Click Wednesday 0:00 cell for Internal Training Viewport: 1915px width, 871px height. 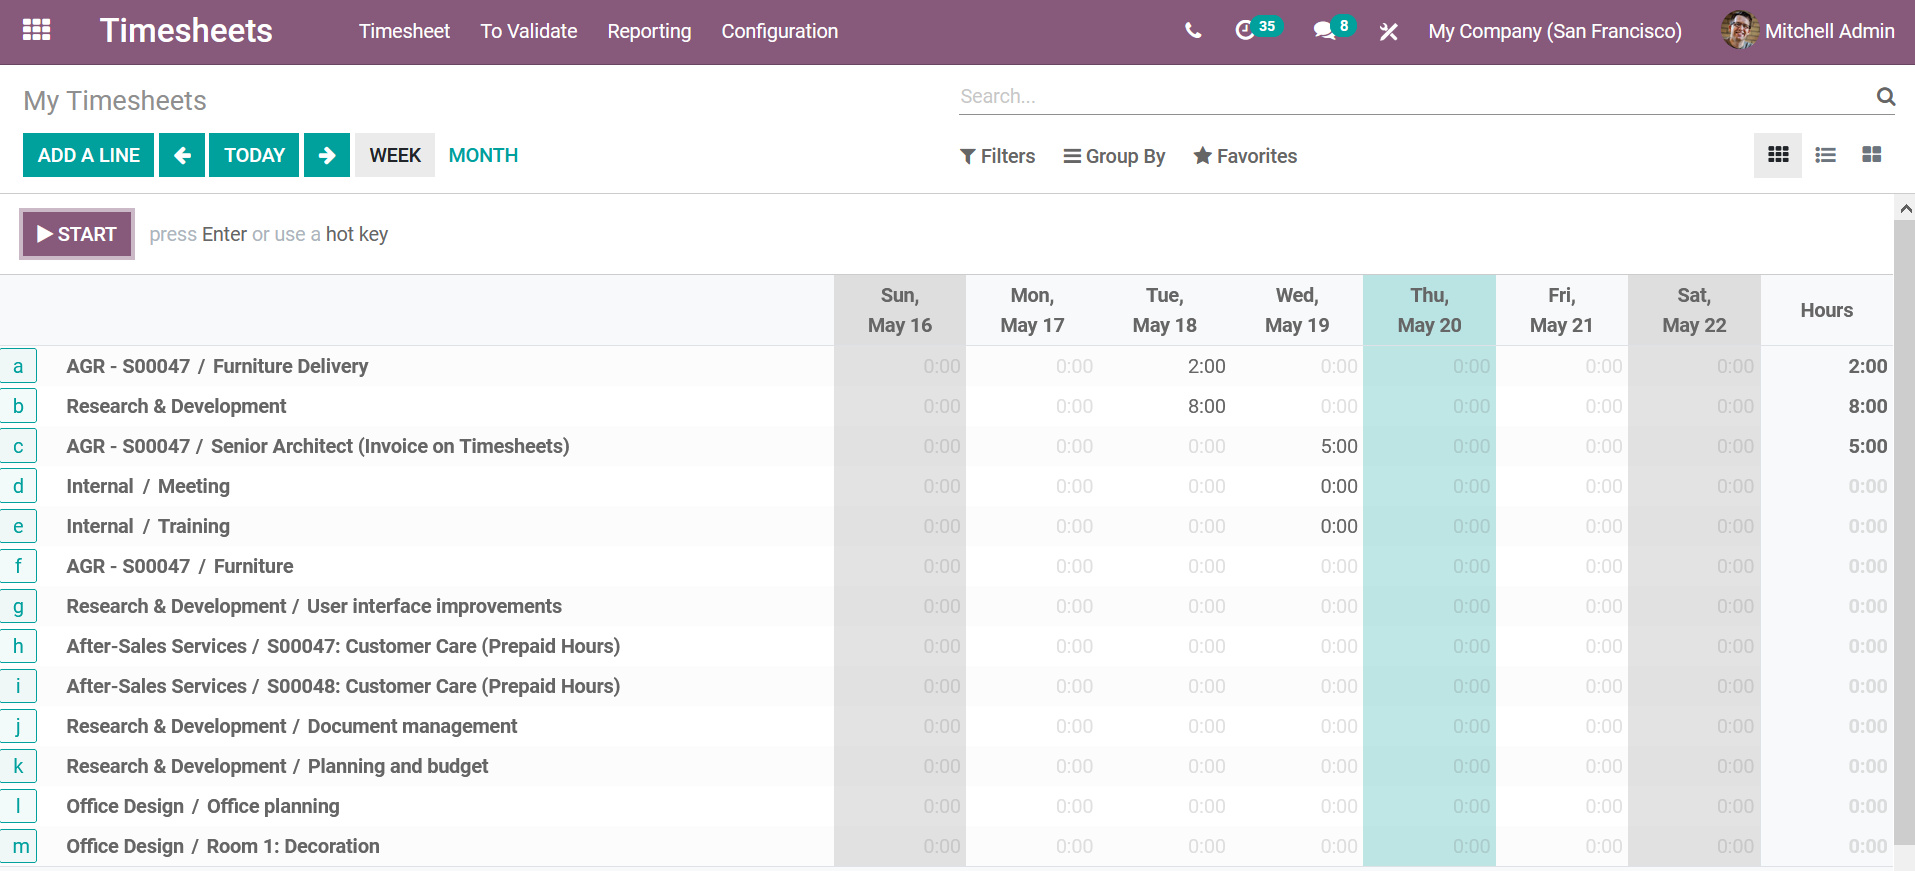[x=1297, y=526]
